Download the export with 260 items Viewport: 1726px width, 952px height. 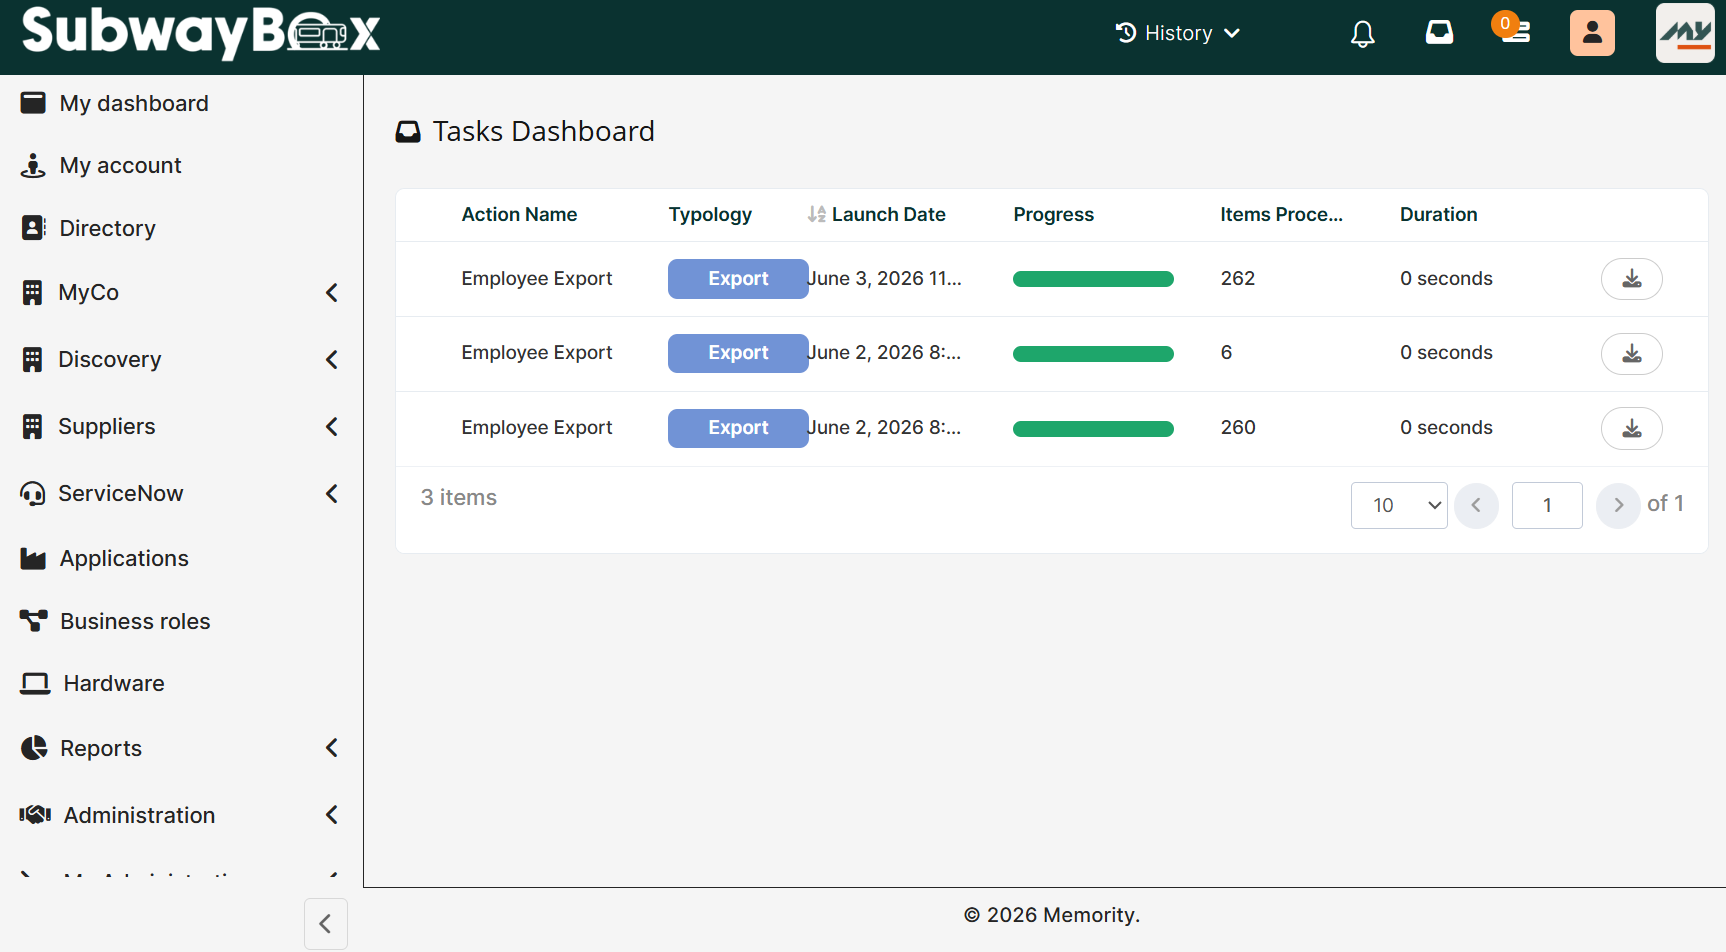pos(1631,429)
